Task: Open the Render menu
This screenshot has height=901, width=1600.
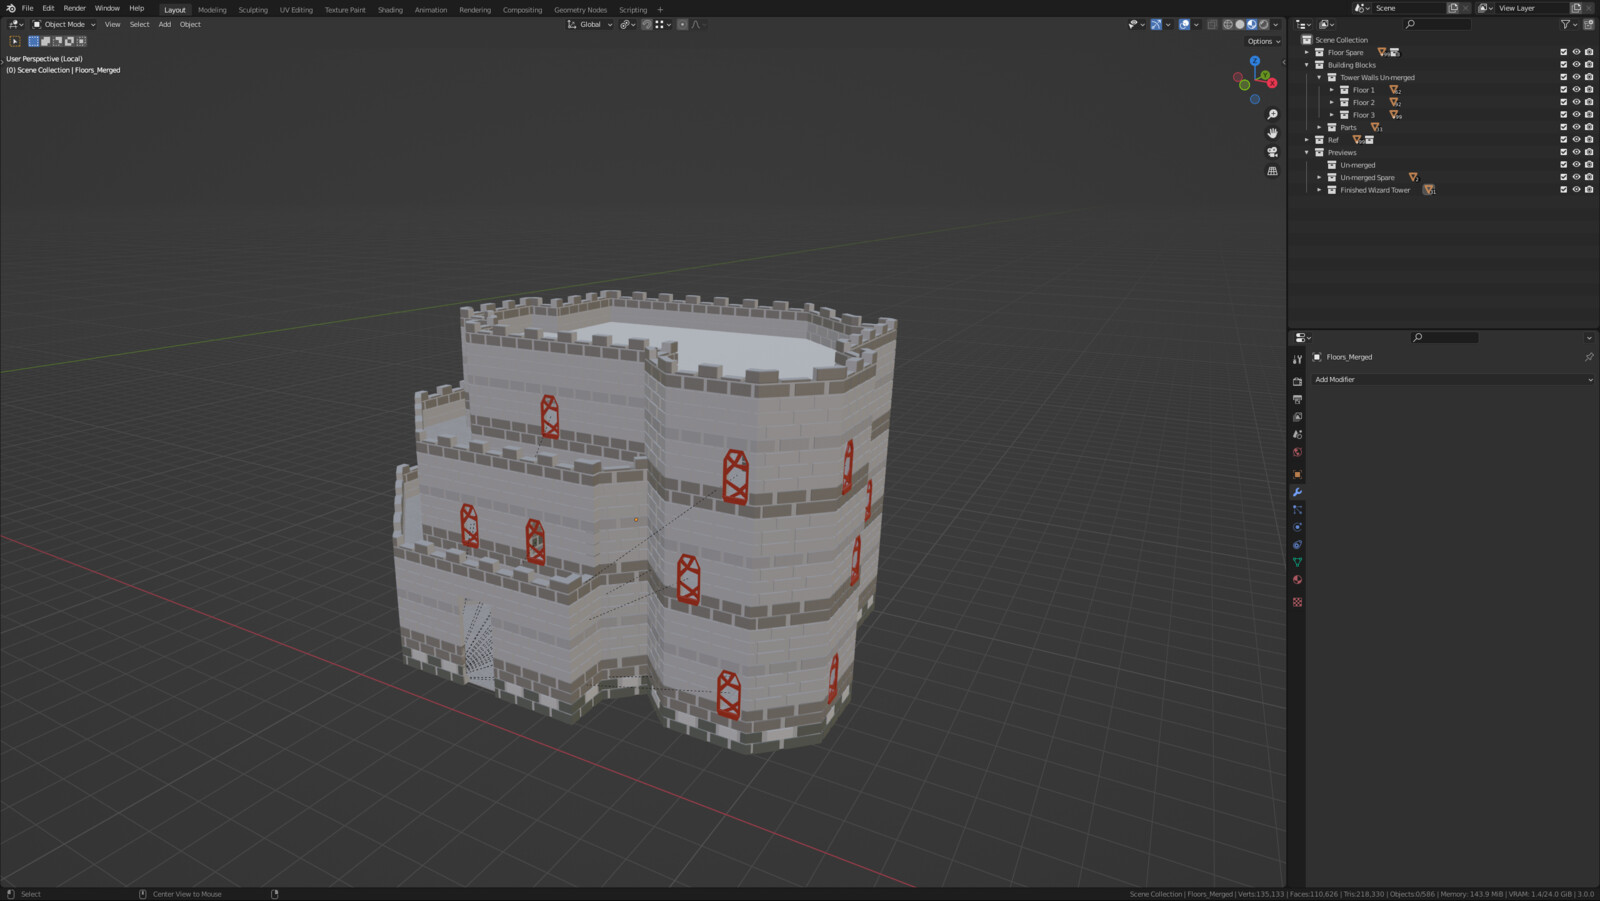Action: 75,8
